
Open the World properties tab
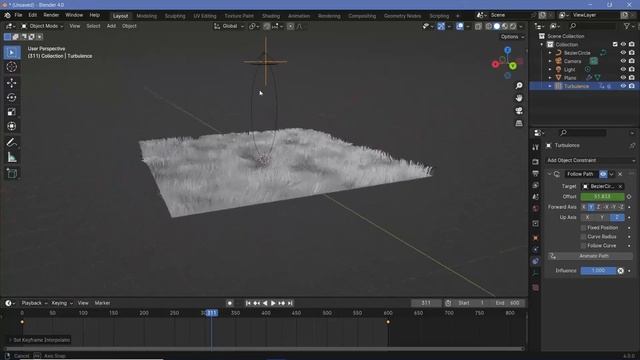coord(536,208)
